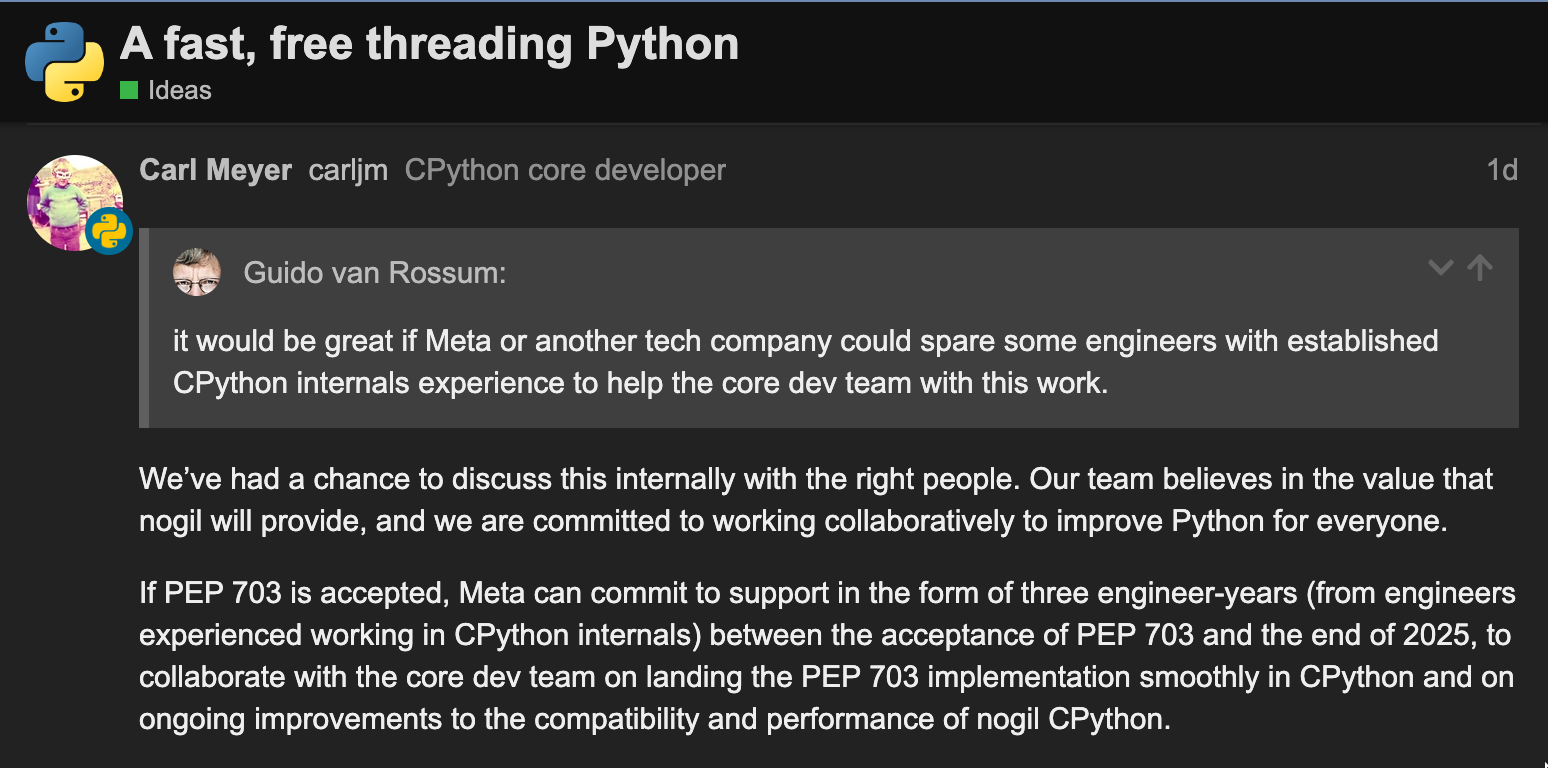Expand the quote with the chevron-down arrow
Viewport: 1548px width, 768px height.
pyautogui.click(x=1440, y=267)
